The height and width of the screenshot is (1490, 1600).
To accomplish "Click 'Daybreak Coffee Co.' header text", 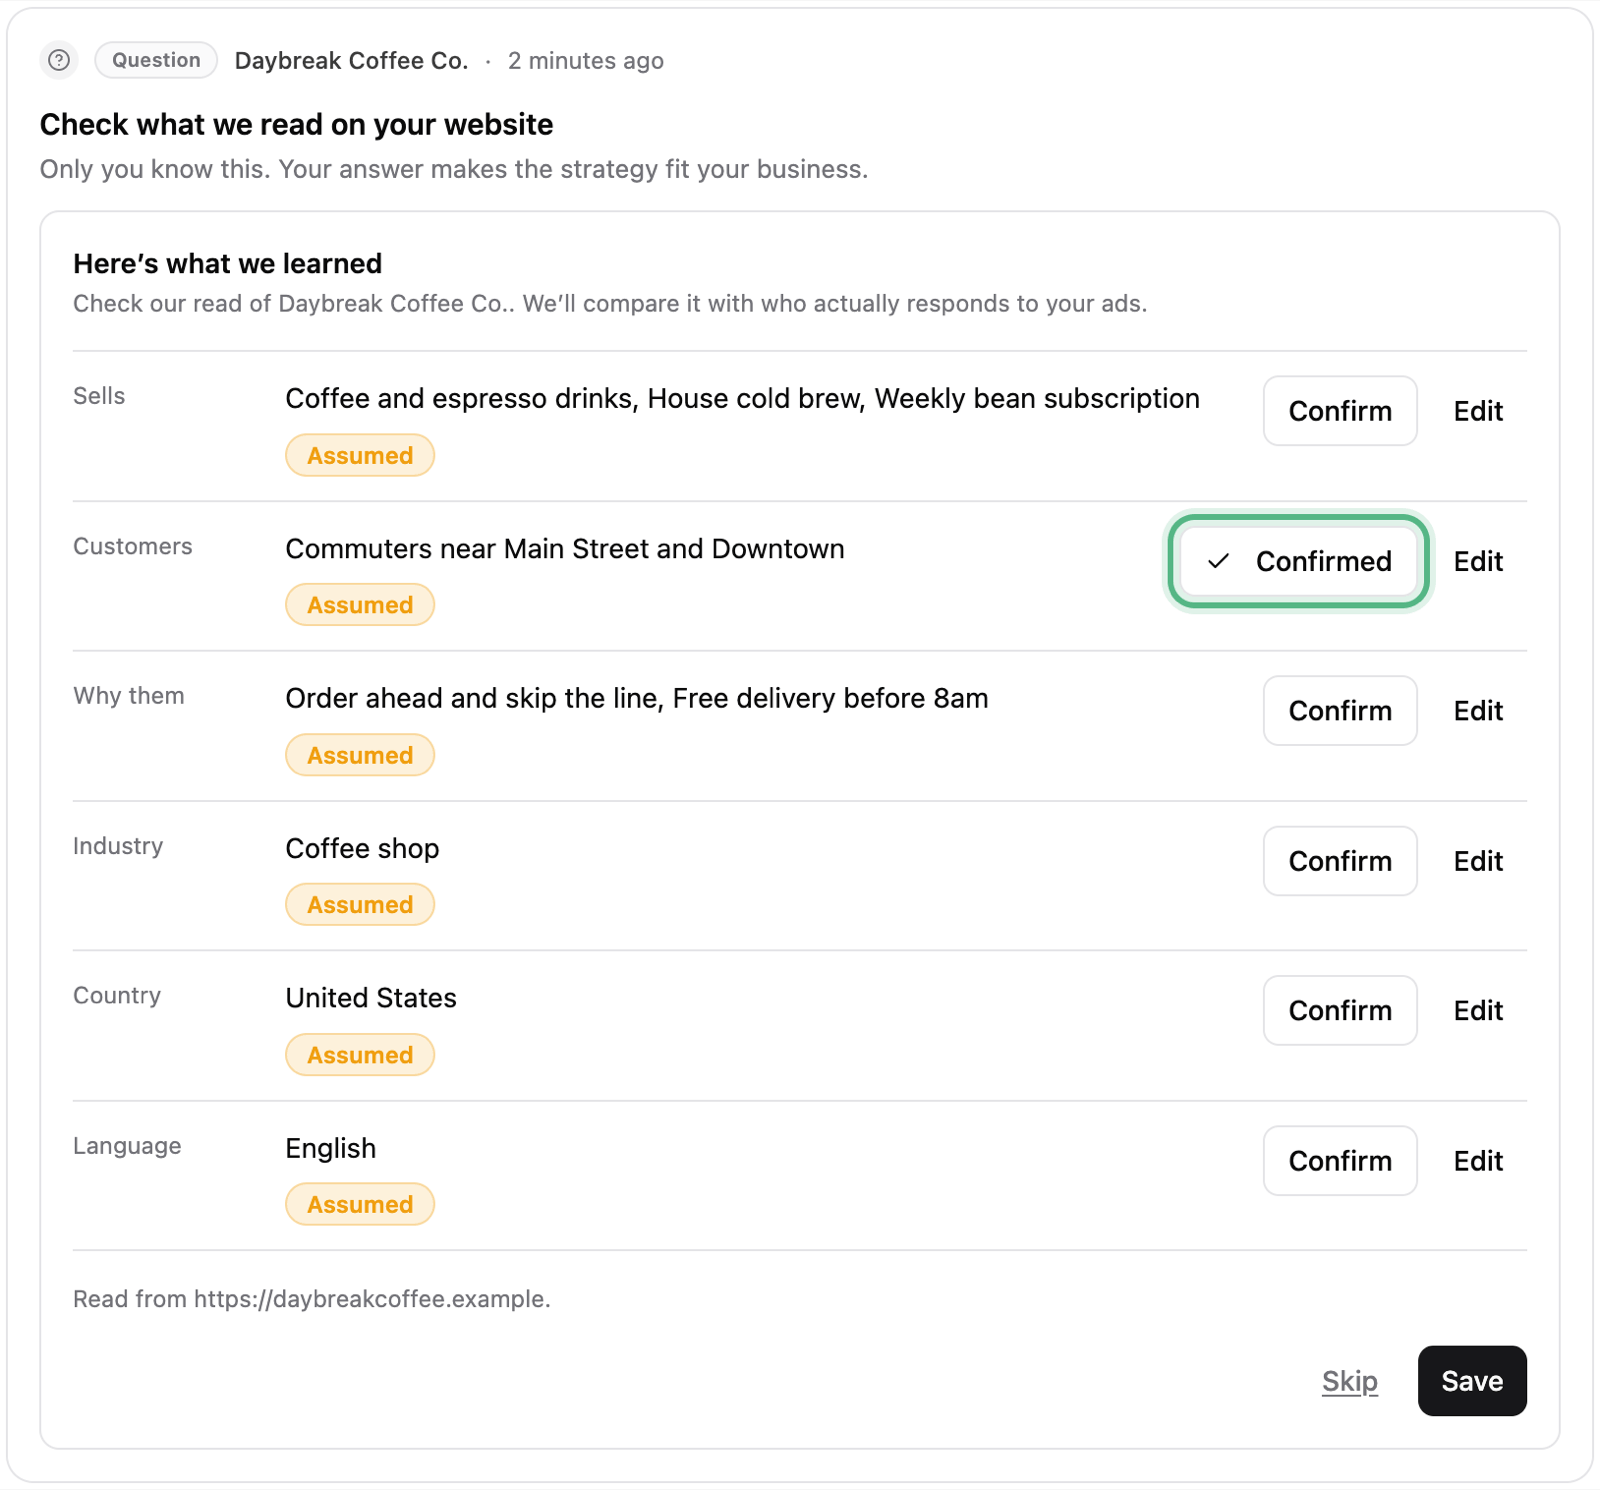I will click(x=351, y=61).
